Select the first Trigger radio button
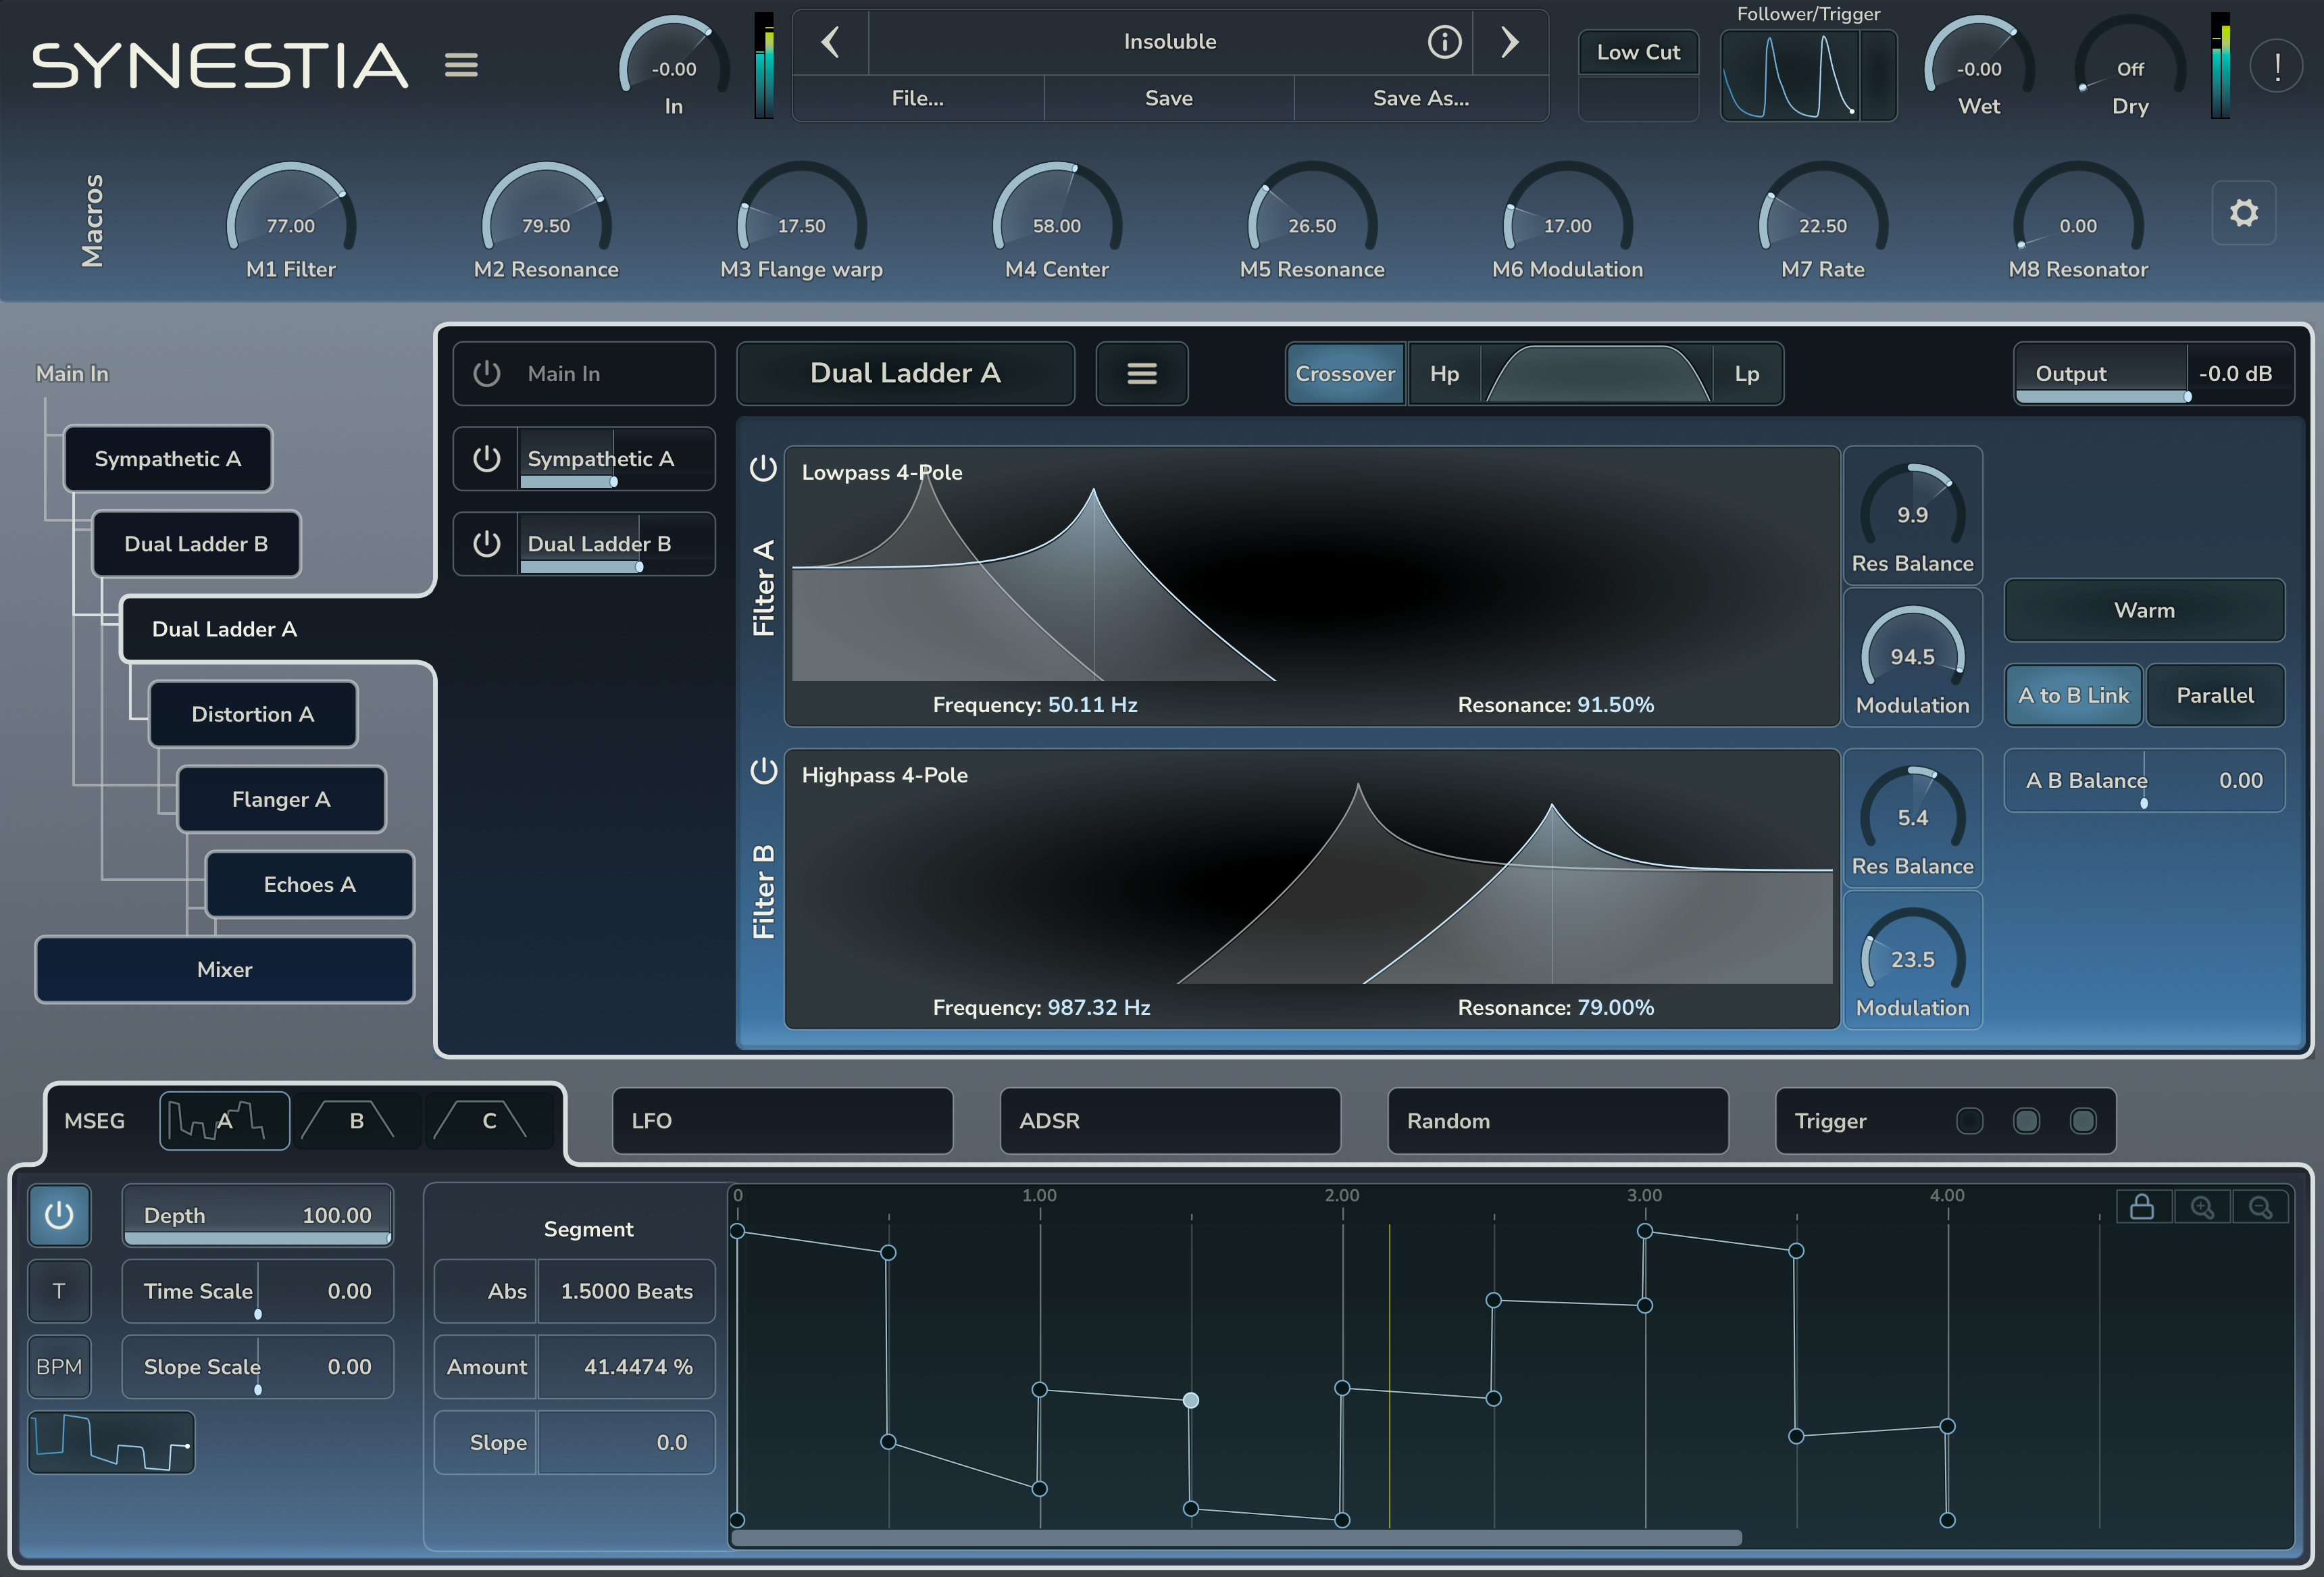Screen dimensions: 2324x1577 point(1969,1121)
